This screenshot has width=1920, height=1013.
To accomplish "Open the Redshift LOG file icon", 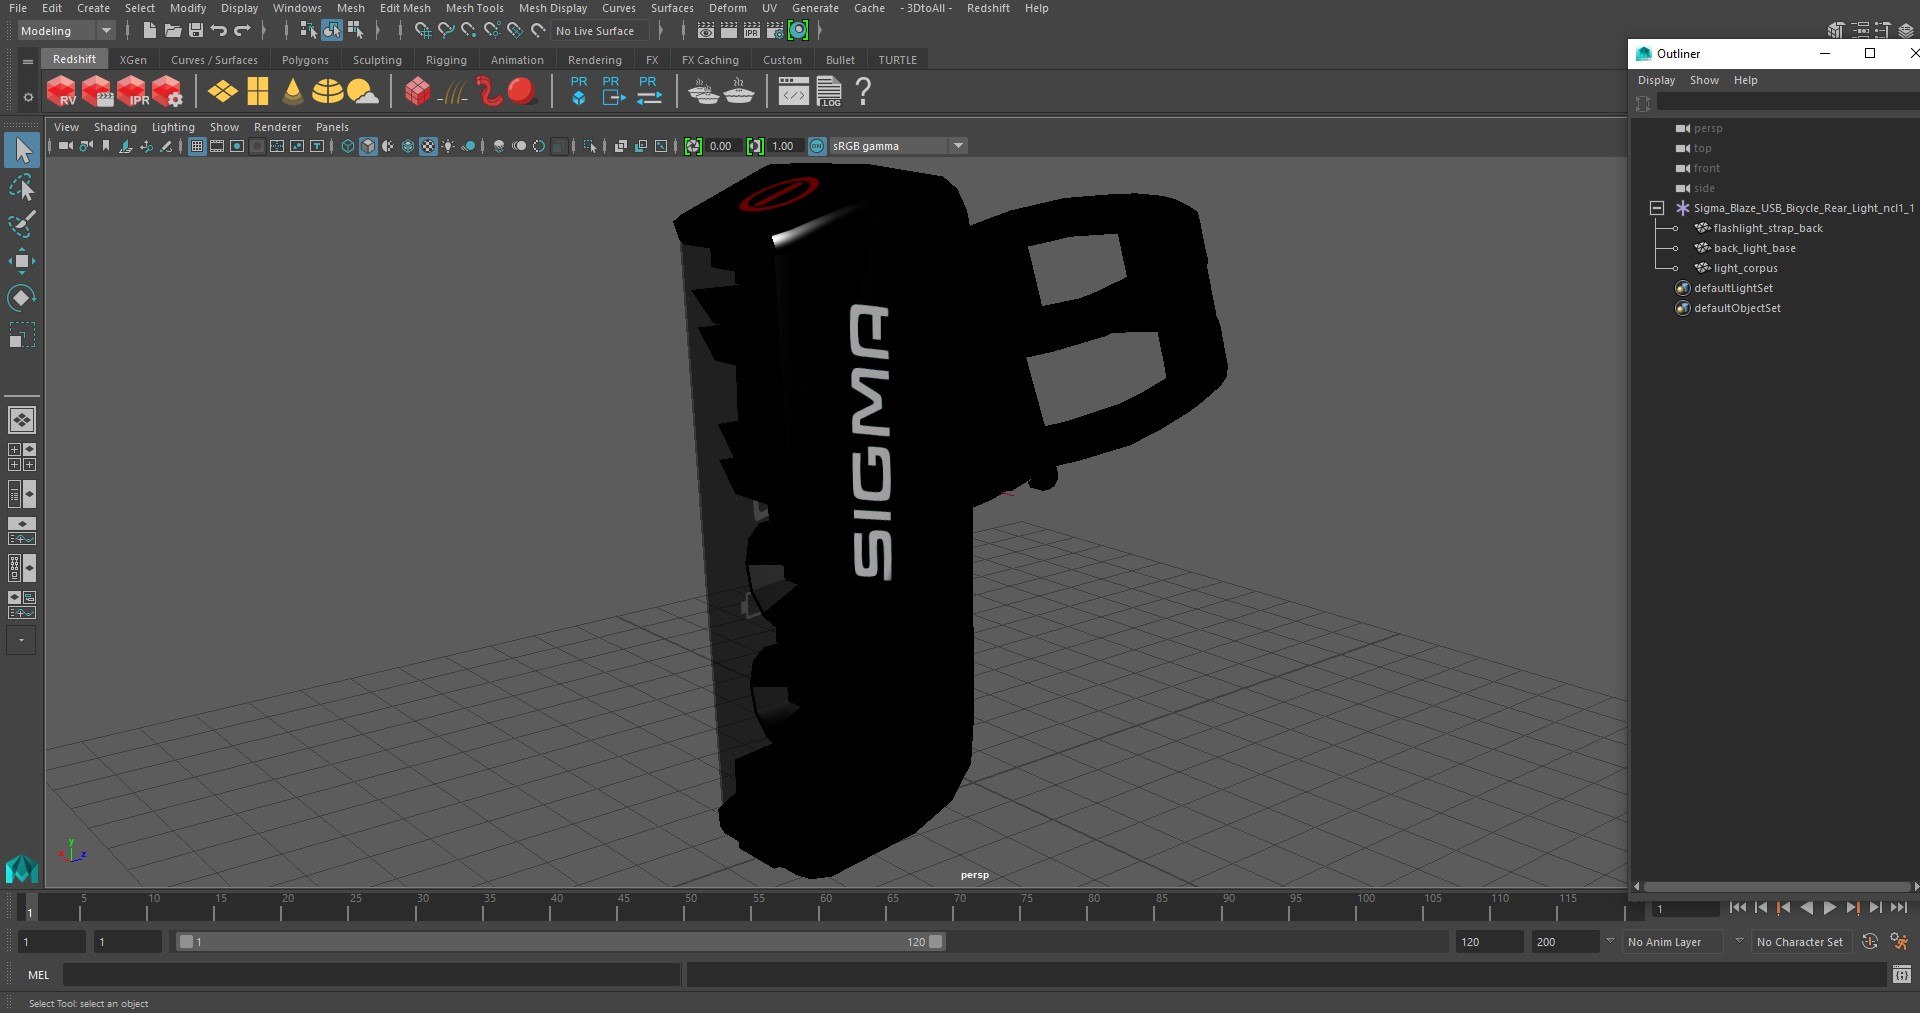I will coord(829,92).
